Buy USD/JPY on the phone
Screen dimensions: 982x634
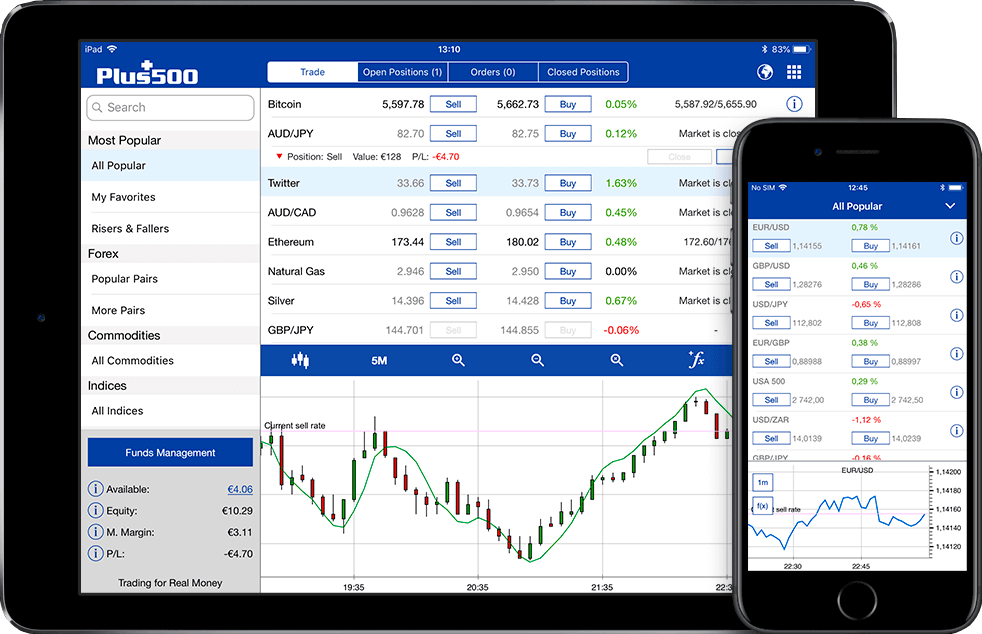click(871, 323)
